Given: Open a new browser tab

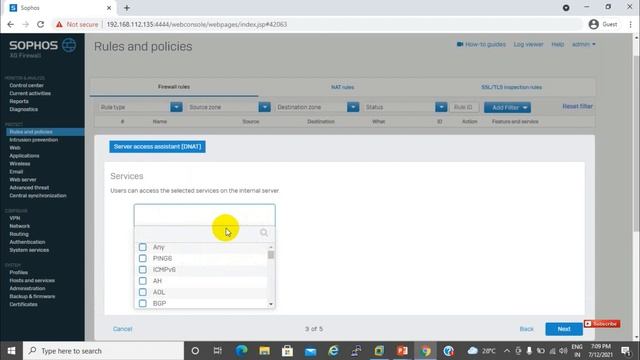Looking at the screenshot, I should (127, 8).
